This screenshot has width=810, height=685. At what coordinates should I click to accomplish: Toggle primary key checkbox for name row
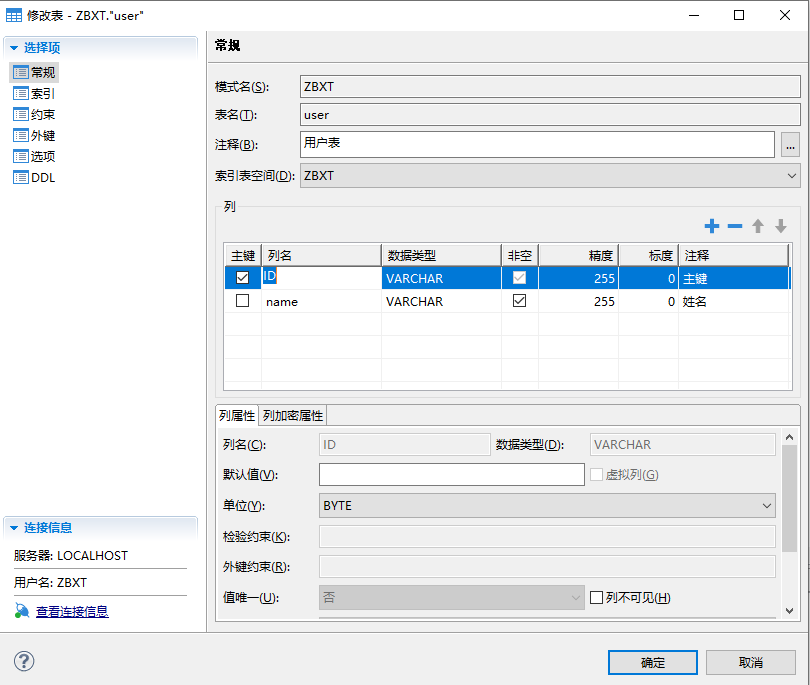pyautogui.click(x=242, y=301)
